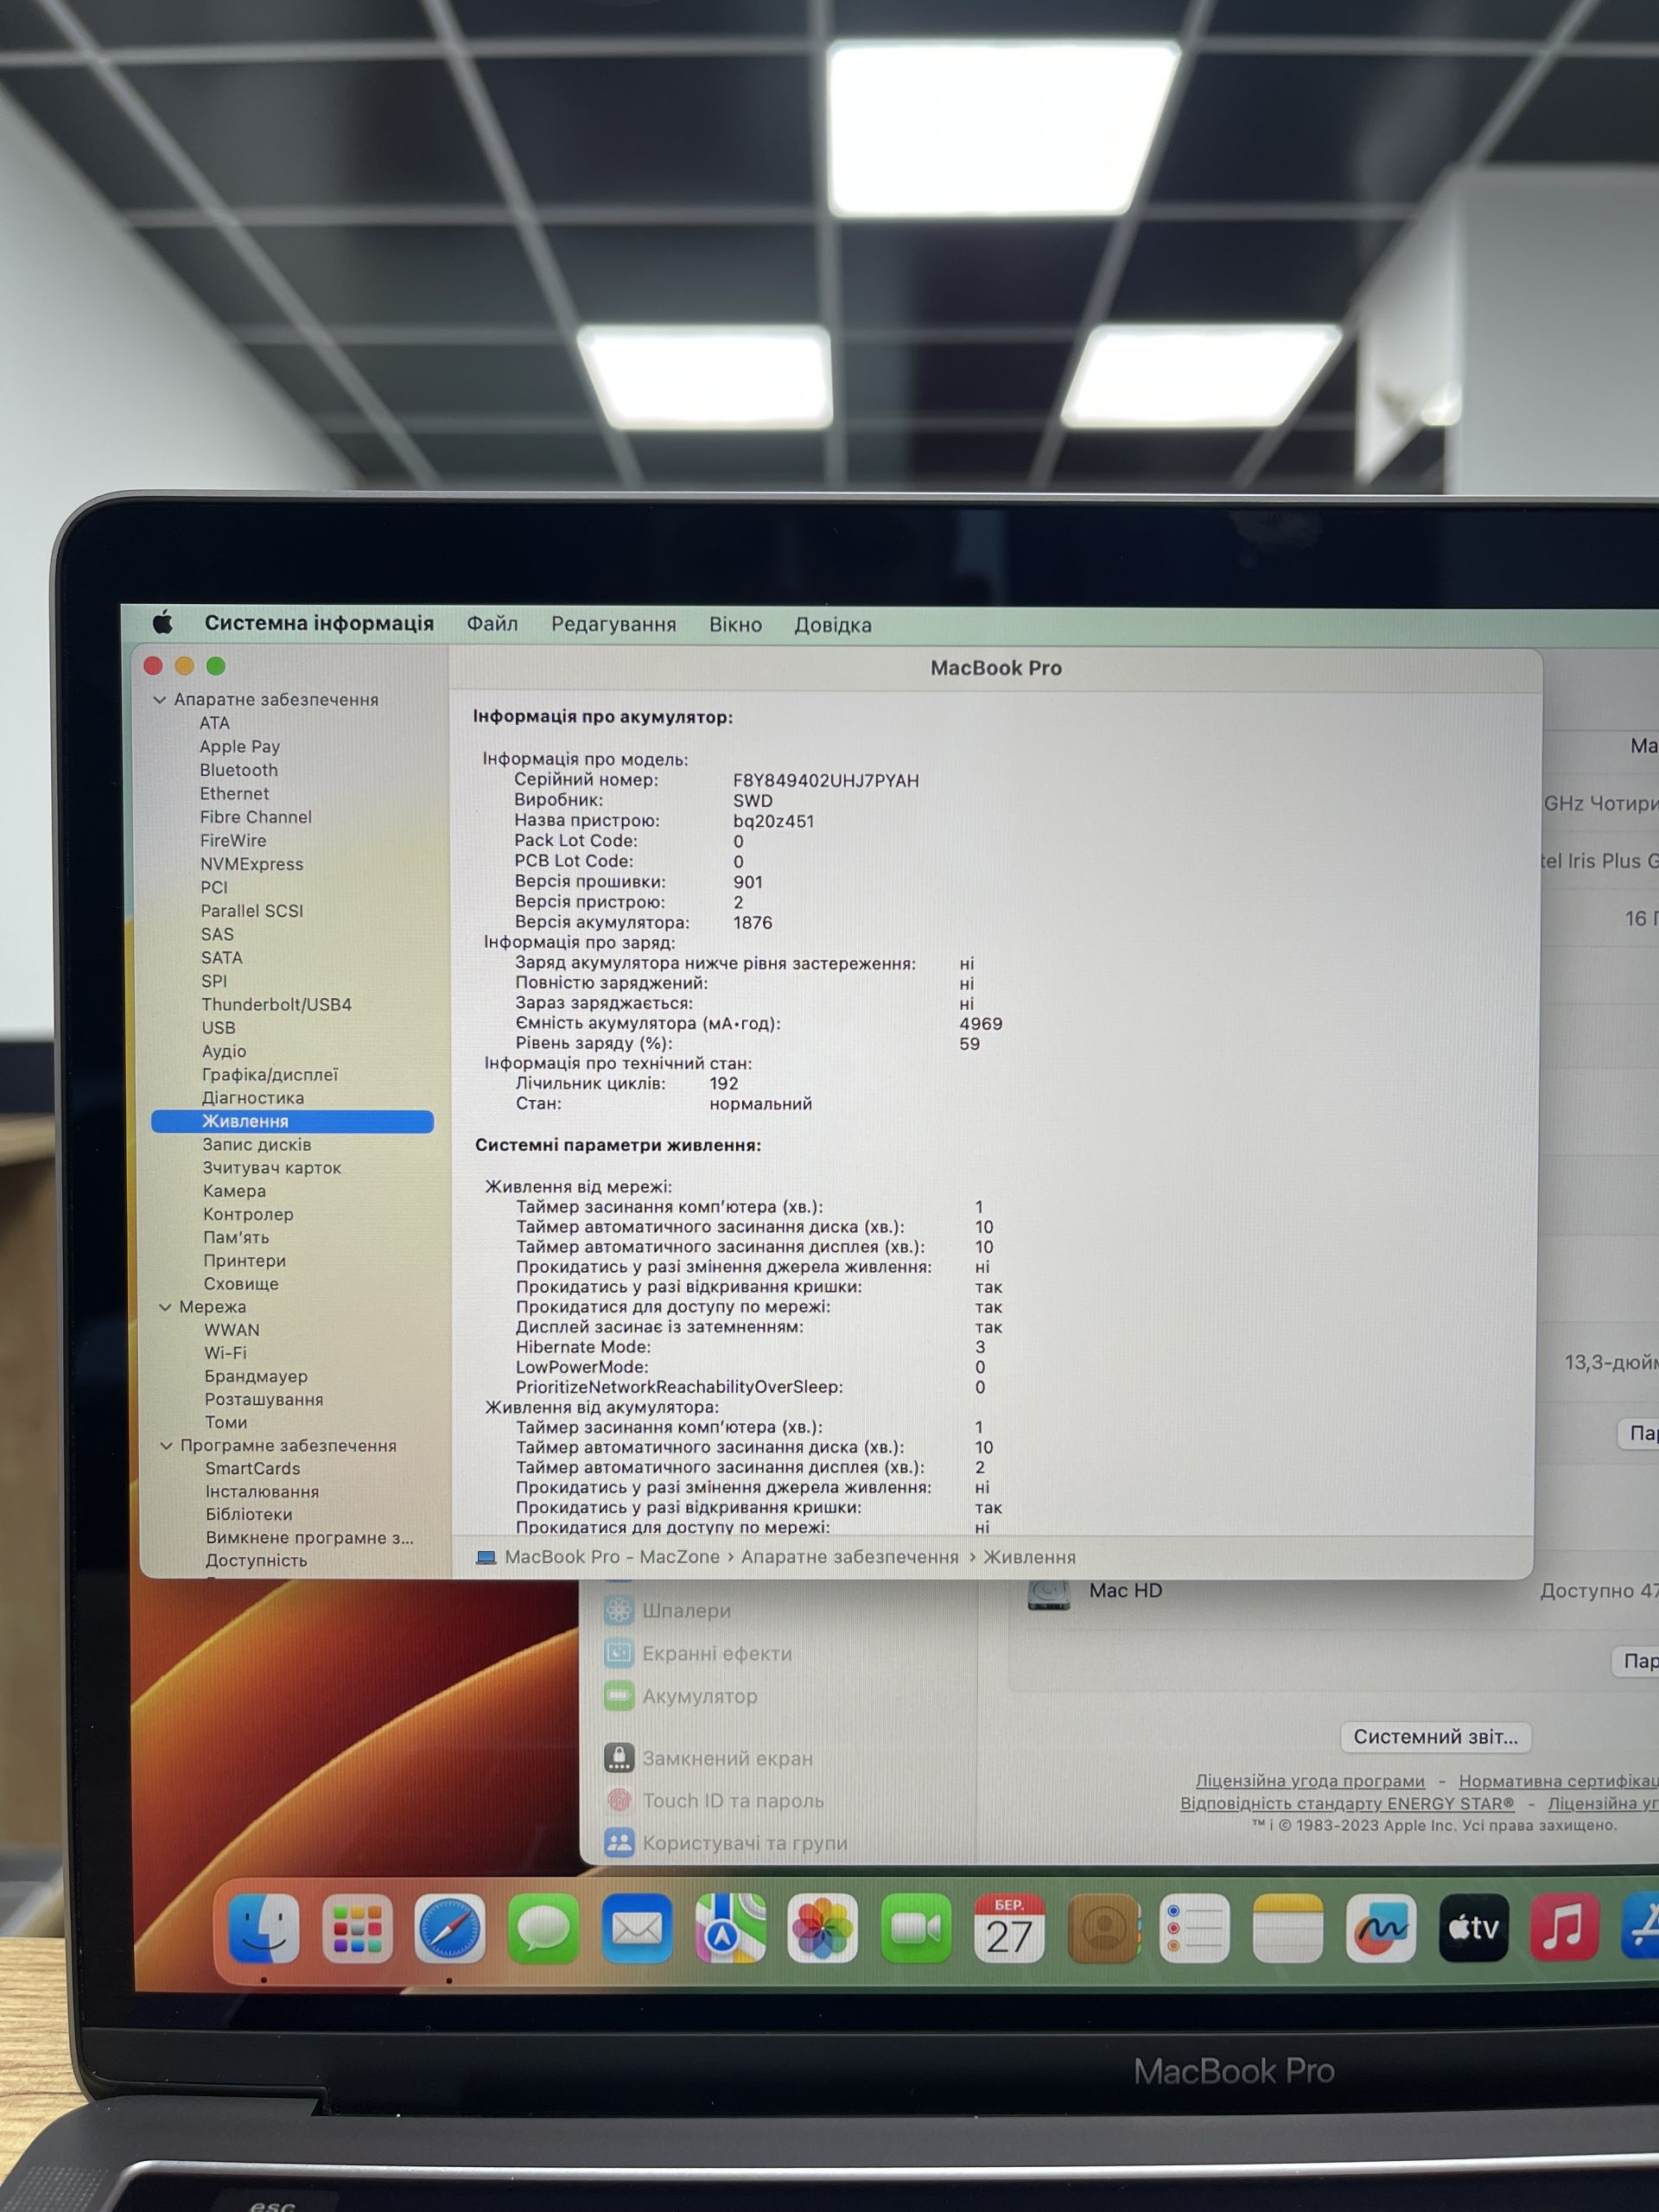The width and height of the screenshot is (1659, 2212).
Task: Click Touch ID та пароль fingerprint icon
Action: tap(619, 1800)
